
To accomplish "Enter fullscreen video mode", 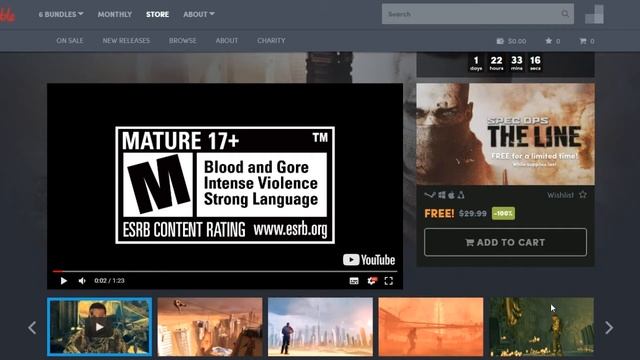I will pos(389,281).
